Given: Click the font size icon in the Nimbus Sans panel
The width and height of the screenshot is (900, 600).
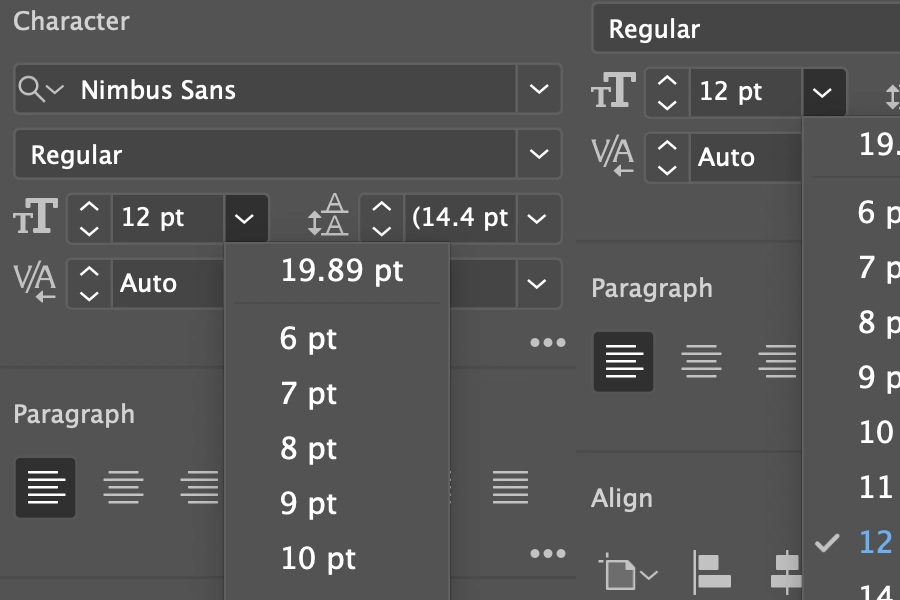Looking at the screenshot, I should [x=36, y=217].
